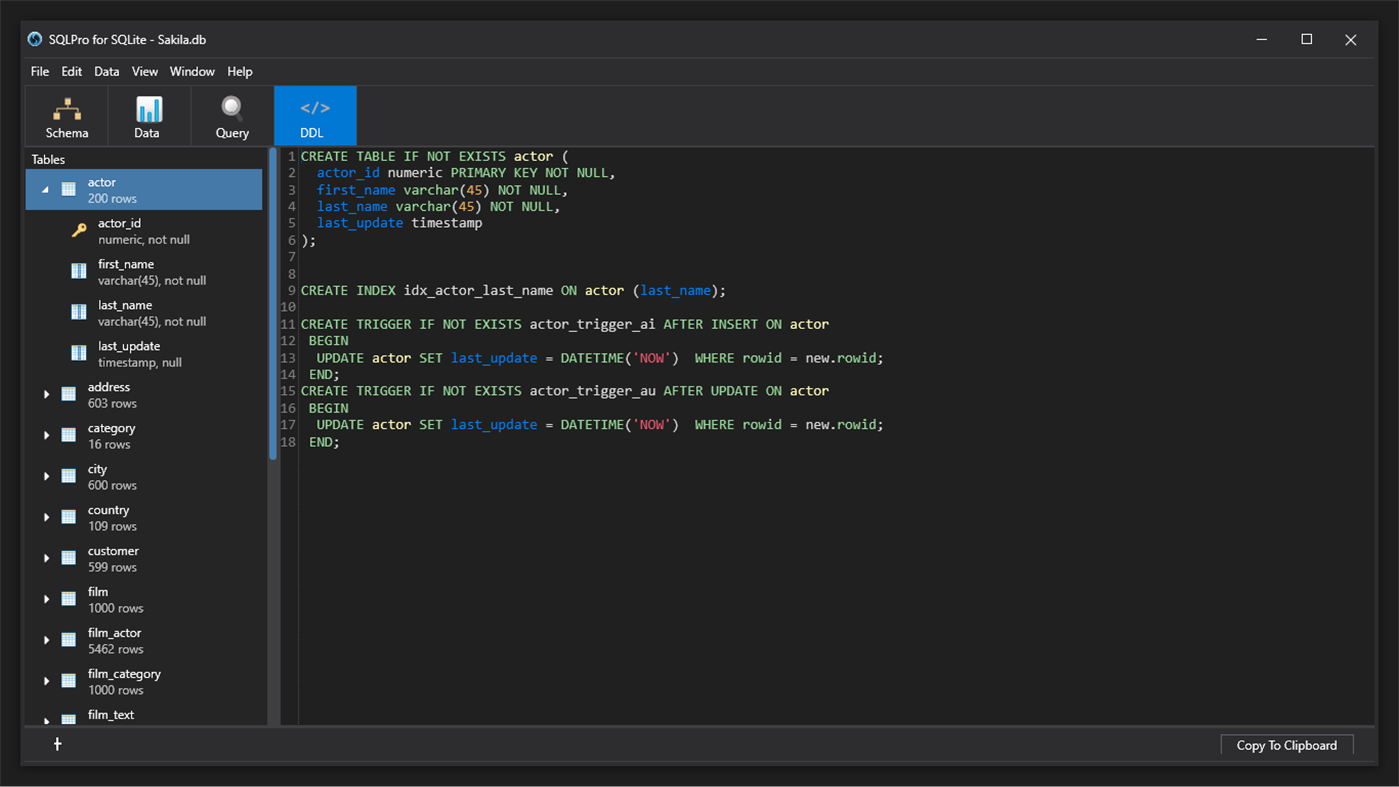
Task: Maximize the SQLPro window
Action: (x=1306, y=39)
